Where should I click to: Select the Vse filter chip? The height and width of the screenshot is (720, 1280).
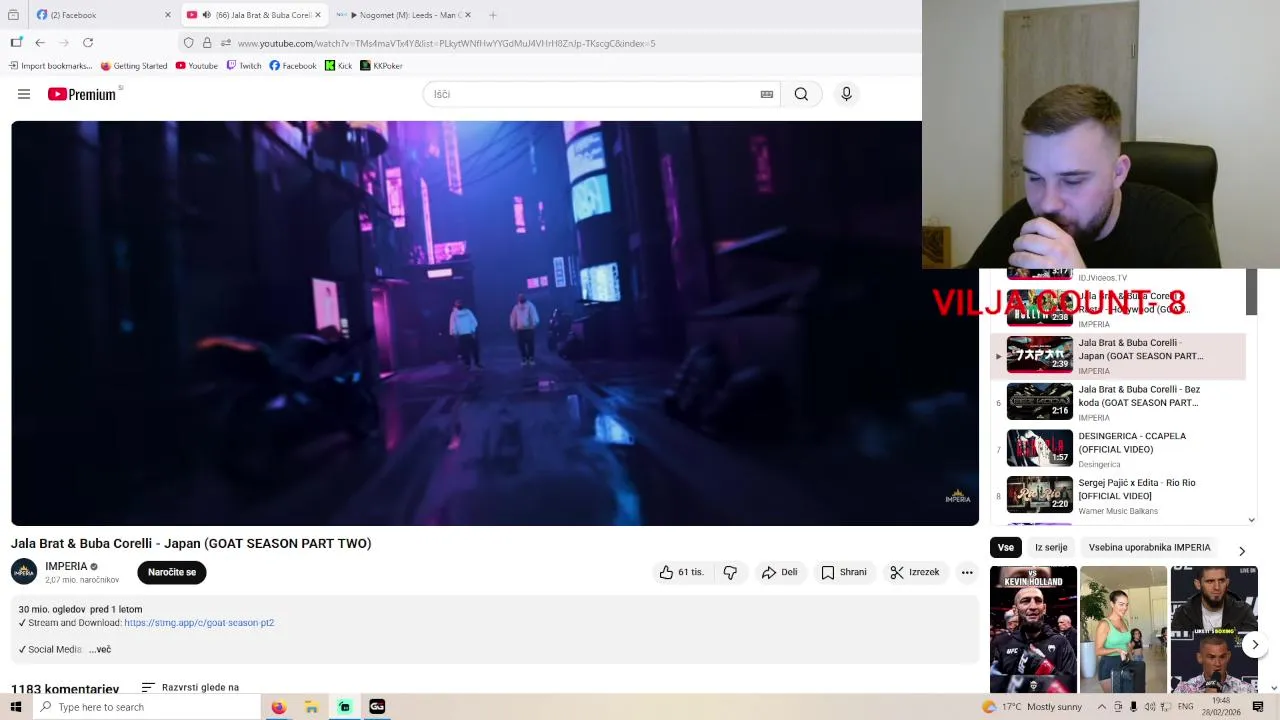(x=1005, y=548)
